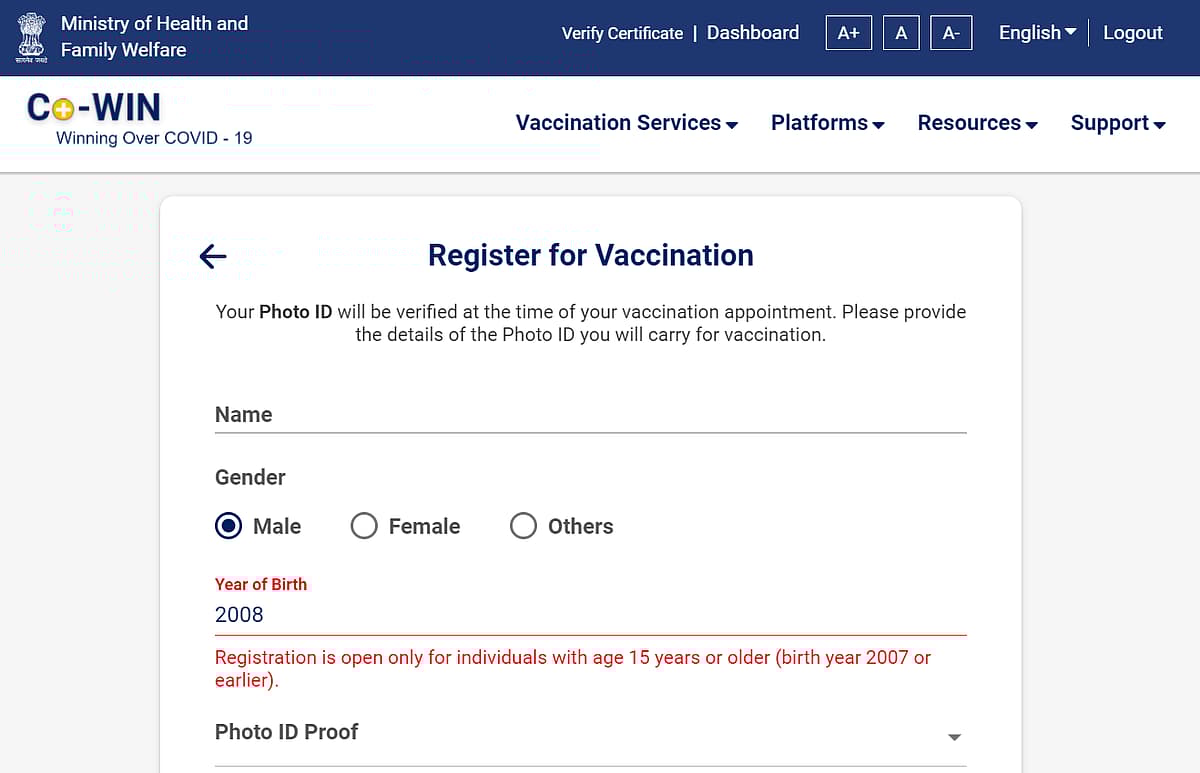Viewport: 1200px width, 773px height.
Task: Decrease font size with the A- button
Action: [951, 33]
